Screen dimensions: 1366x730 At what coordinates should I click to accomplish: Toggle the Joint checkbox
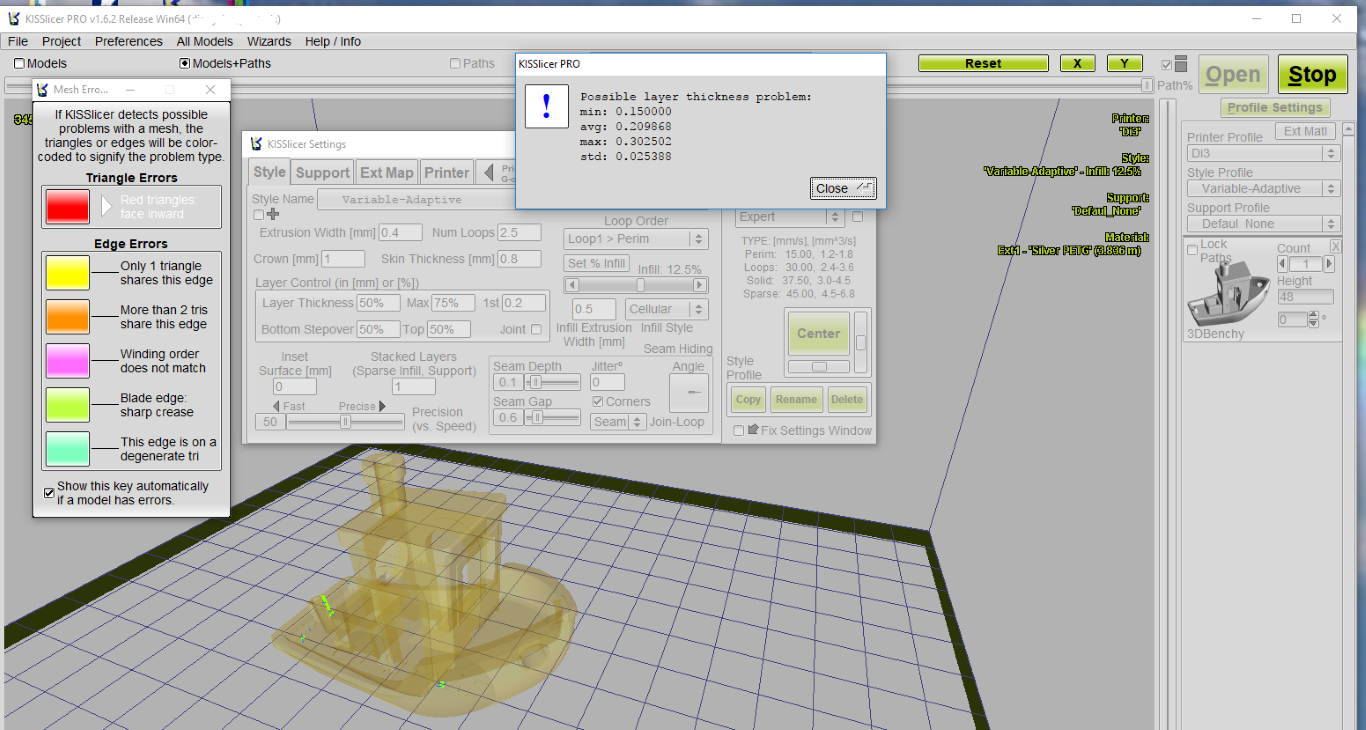(x=536, y=329)
